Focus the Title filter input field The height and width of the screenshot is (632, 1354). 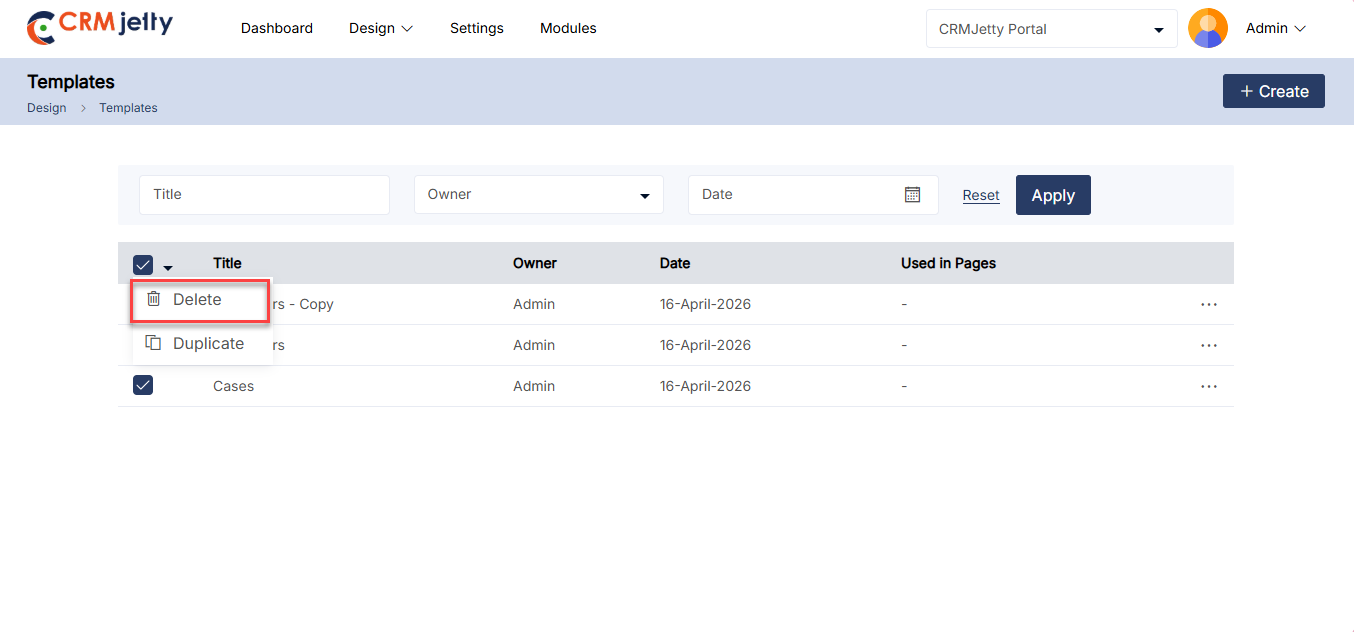tap(264, 195)
